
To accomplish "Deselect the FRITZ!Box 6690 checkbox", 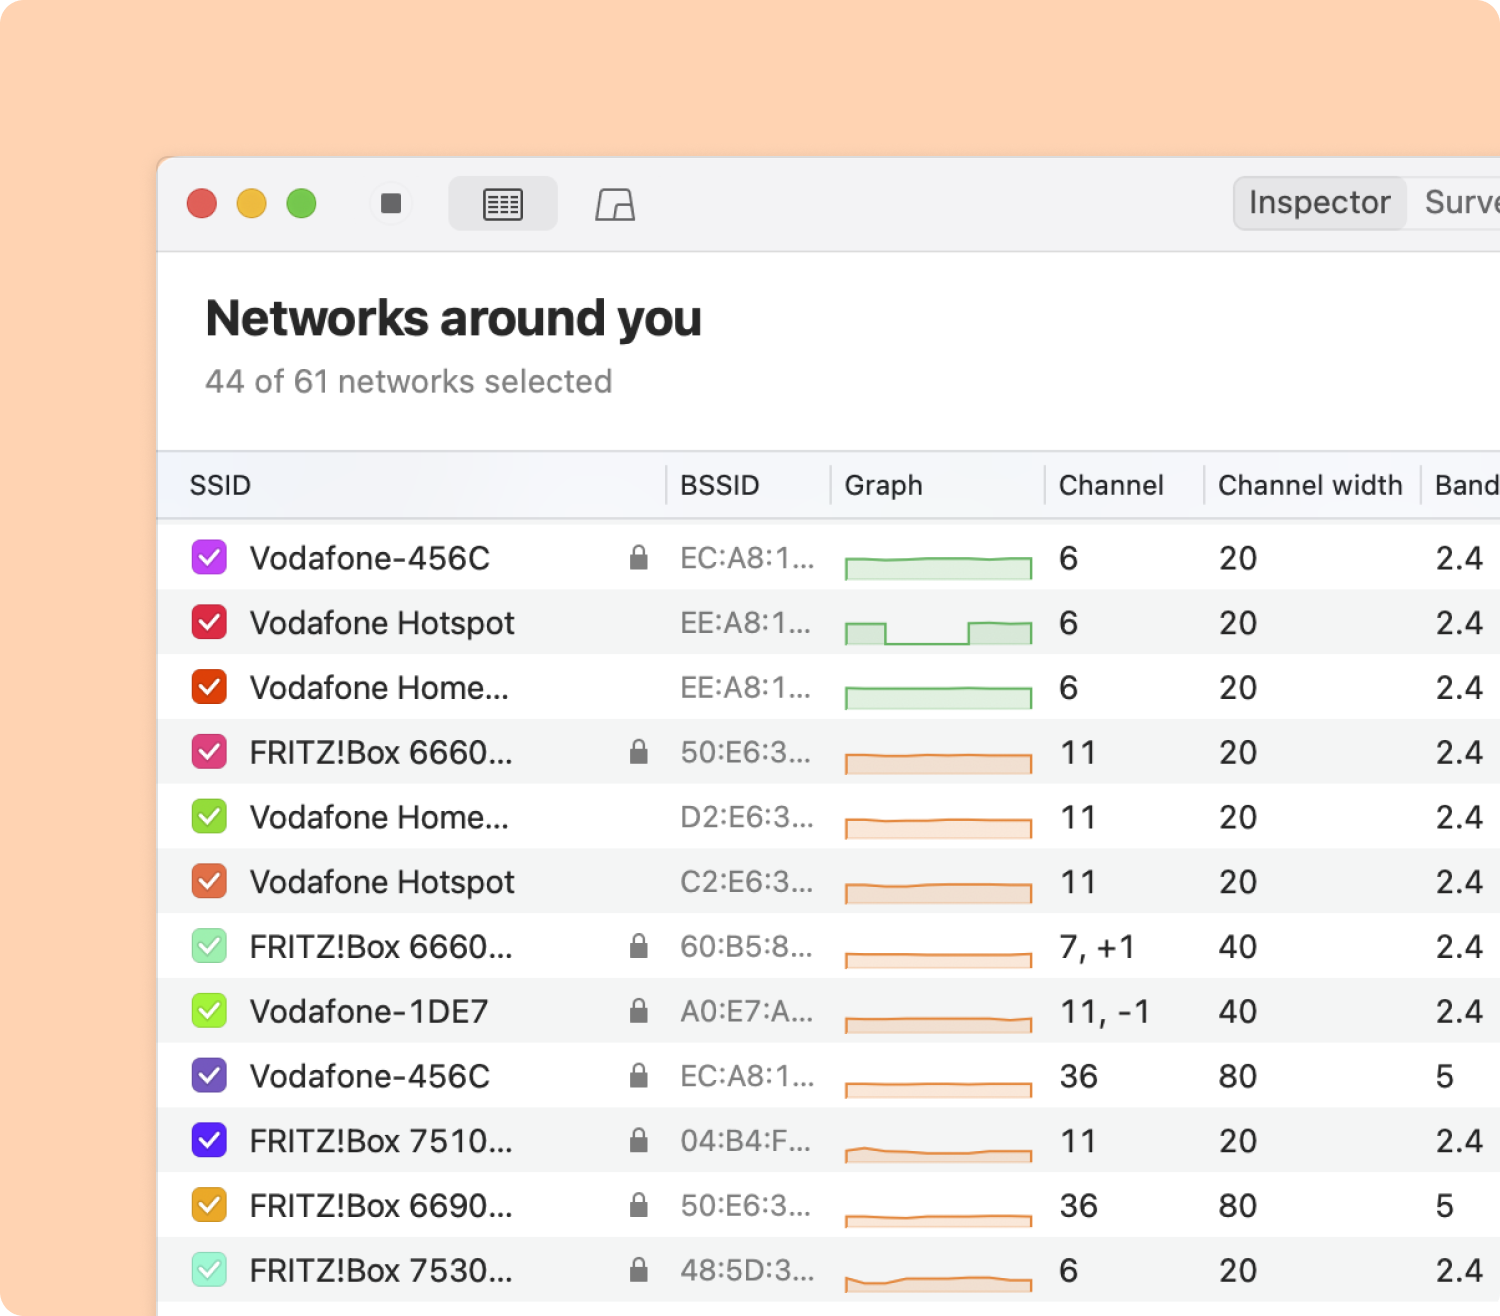I will coord(211,1205).
